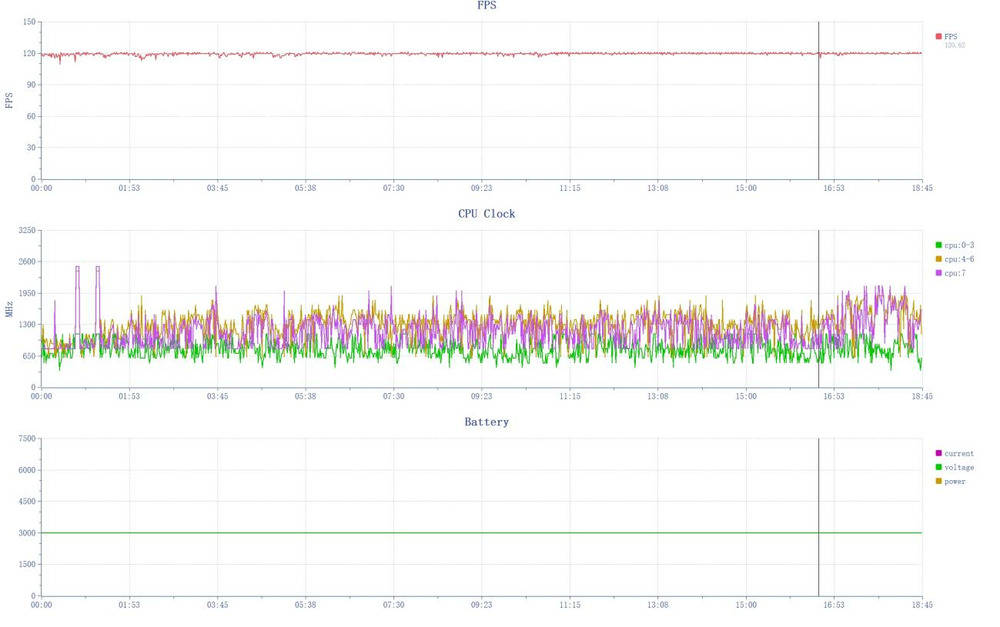Select the vertical time marker in CPU Clock chart
Screen dimensions: 1000x627
(x=818, y=300)
